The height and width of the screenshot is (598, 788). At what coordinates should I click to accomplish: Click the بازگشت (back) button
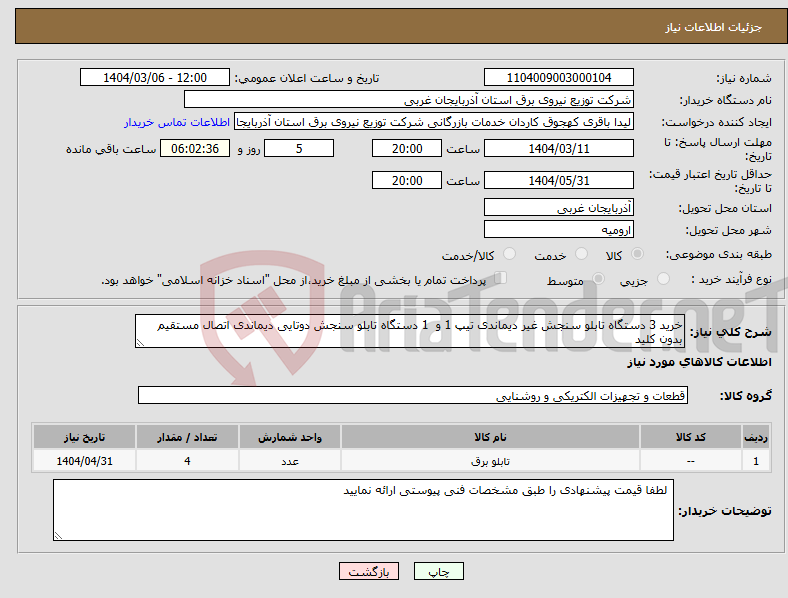pyautogui.click(x=368, y=571)
